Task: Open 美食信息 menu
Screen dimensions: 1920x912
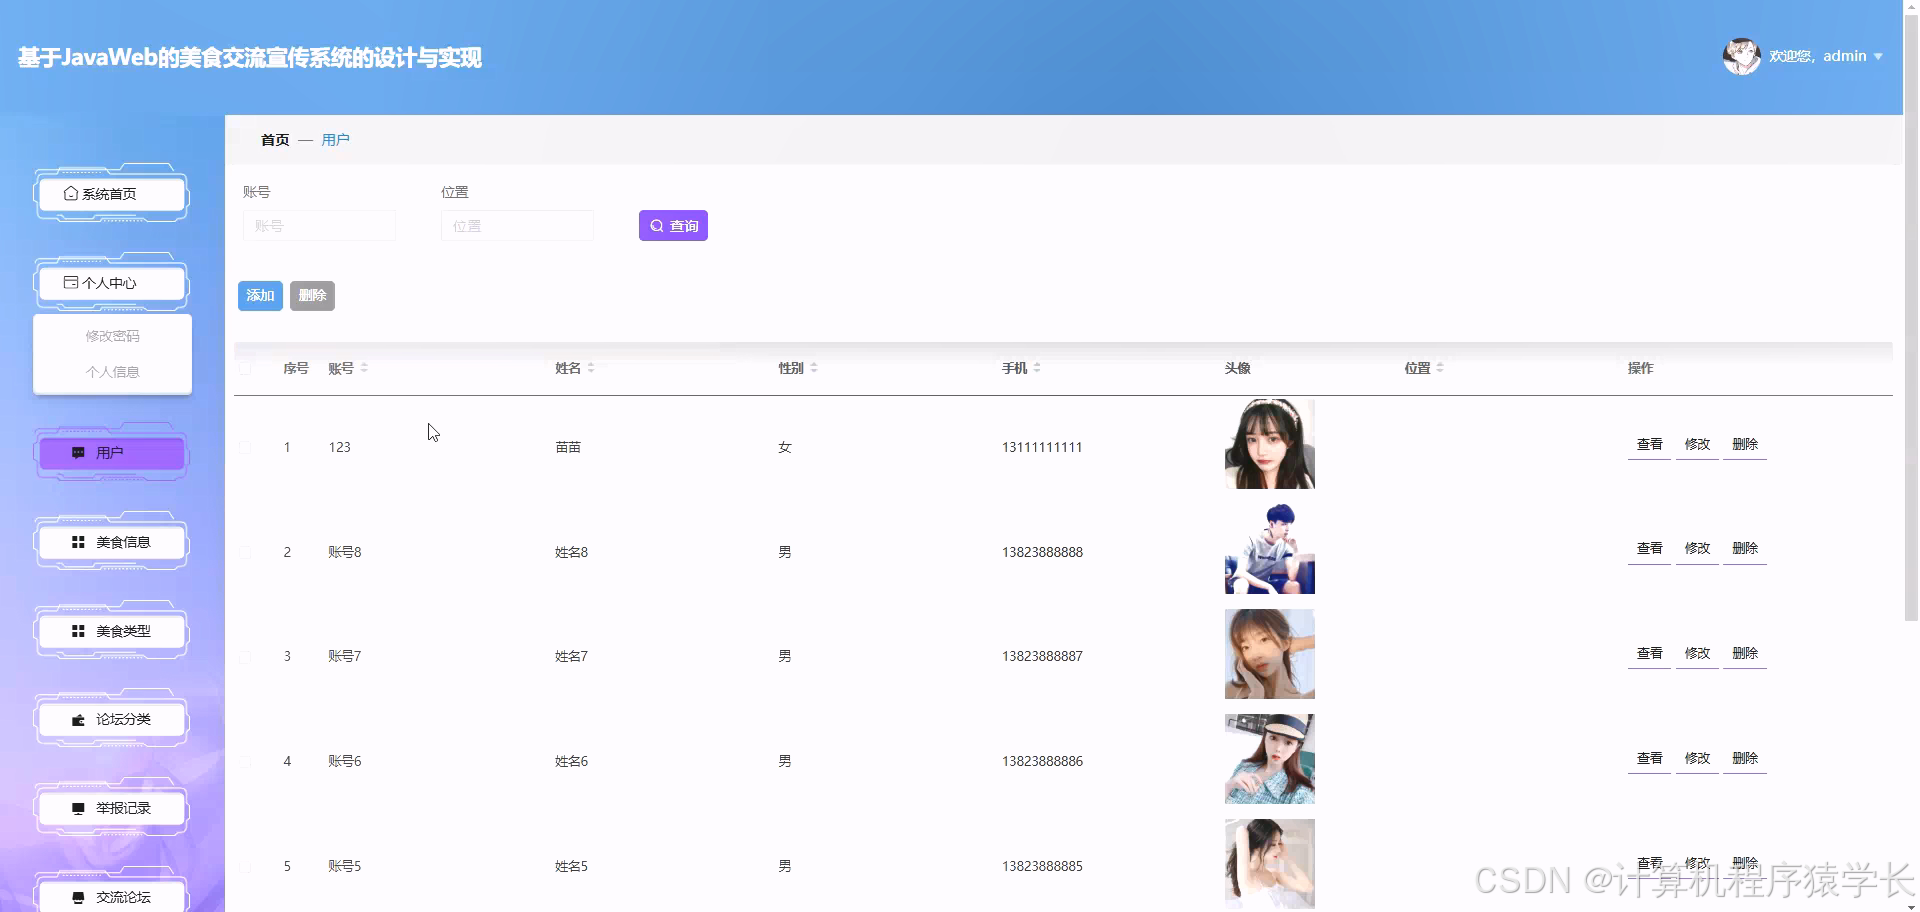Action: tap(112, 542)
